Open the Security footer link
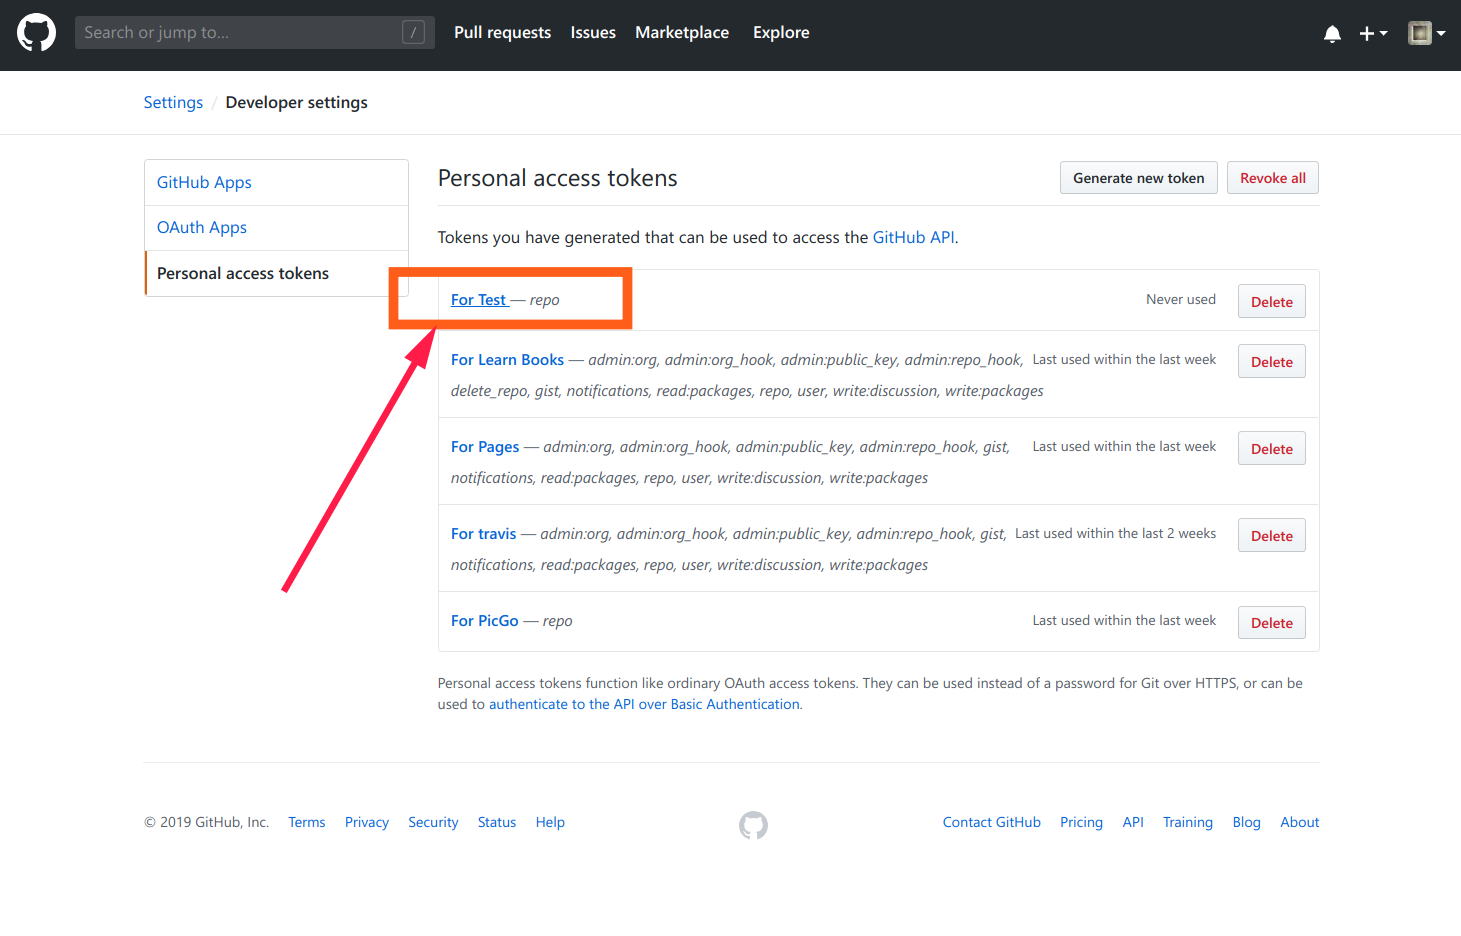This screenshot has width=1461, height=936. click(433, 822)
